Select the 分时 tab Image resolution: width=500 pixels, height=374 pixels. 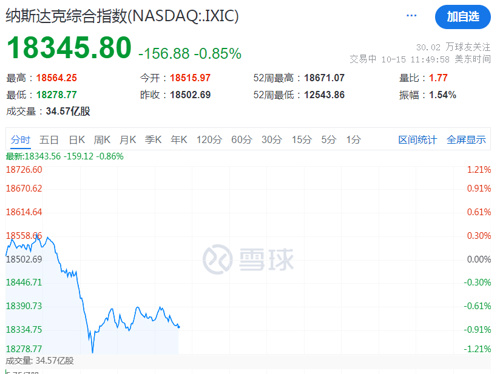[x=20, y=140]
